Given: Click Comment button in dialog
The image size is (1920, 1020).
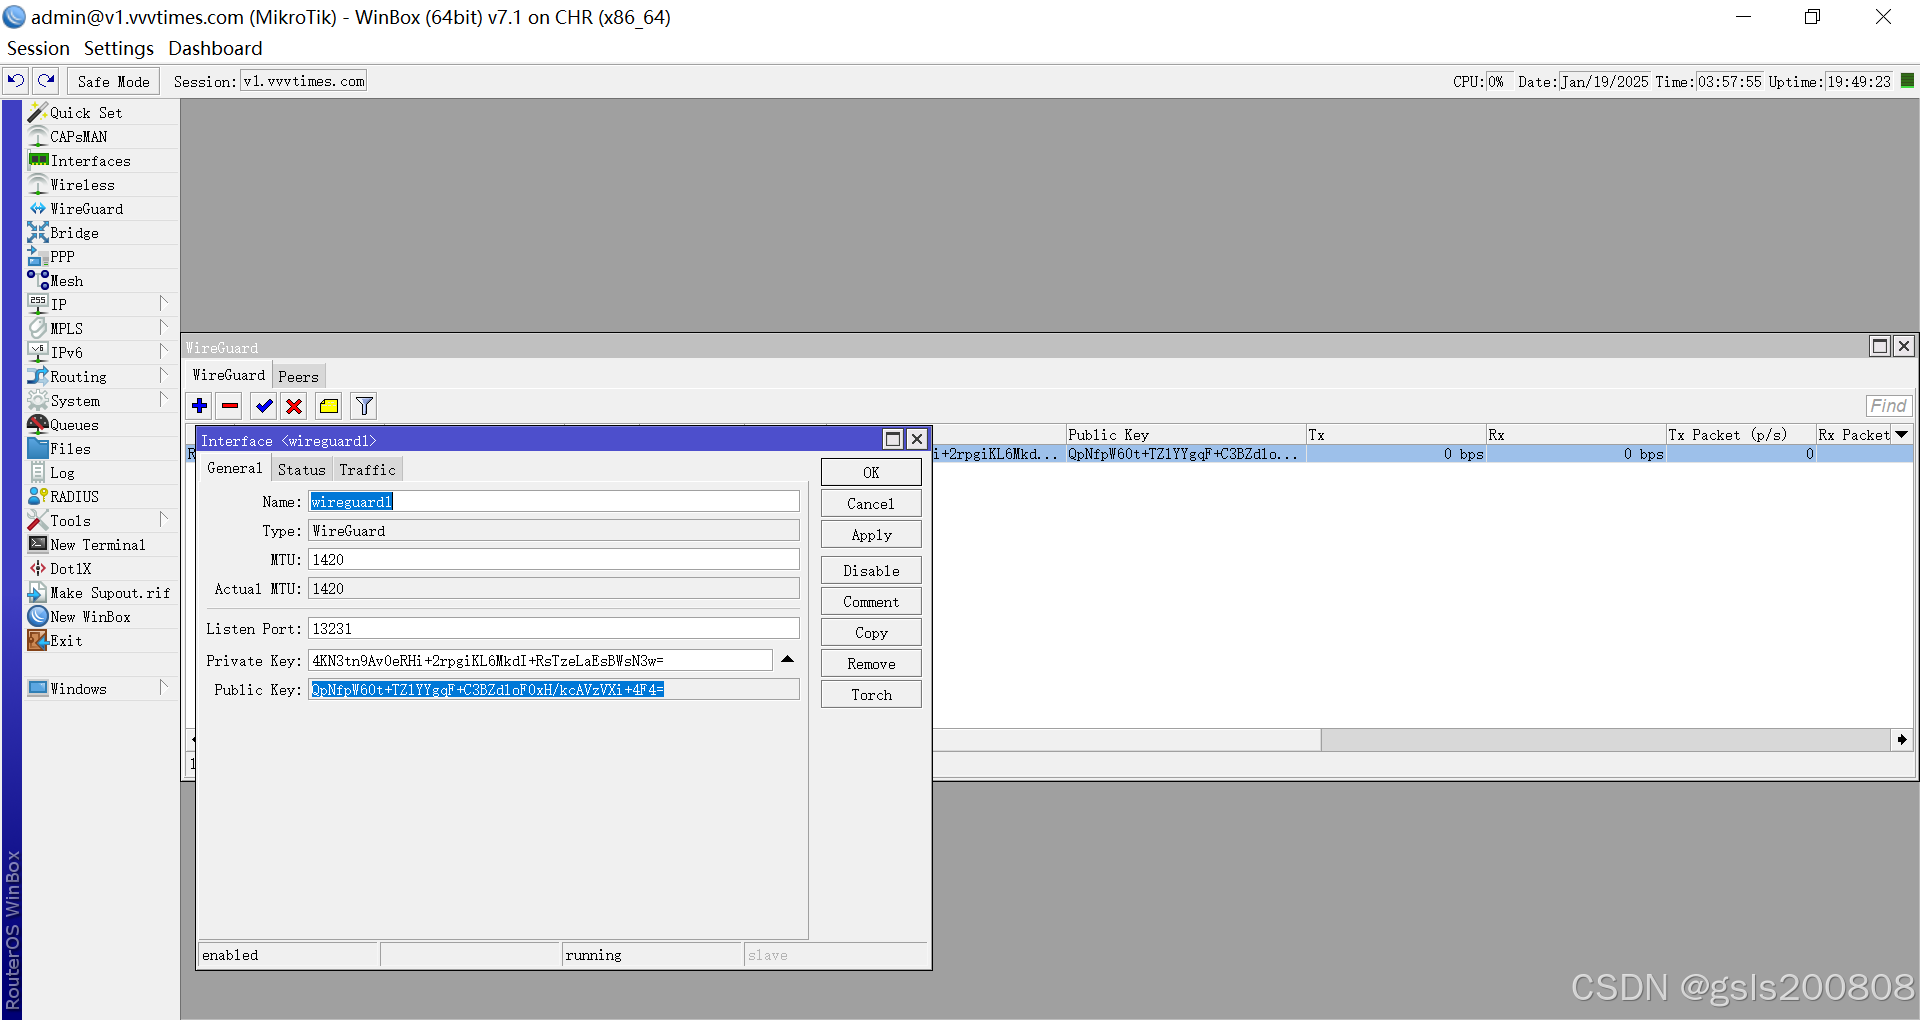Looking at the screenshot, I should pos(871,602).
